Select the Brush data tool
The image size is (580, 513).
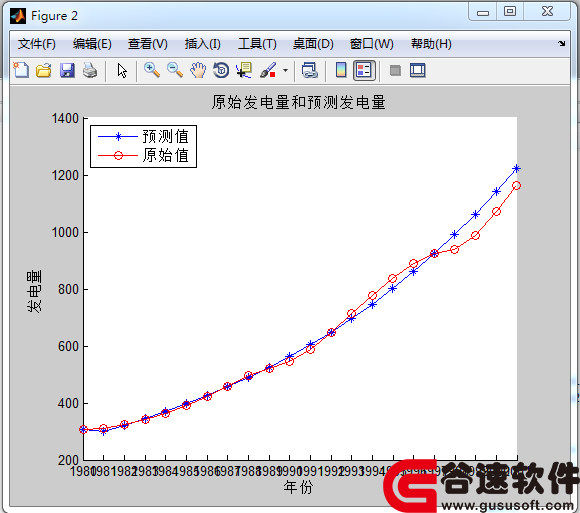(268, 70)
